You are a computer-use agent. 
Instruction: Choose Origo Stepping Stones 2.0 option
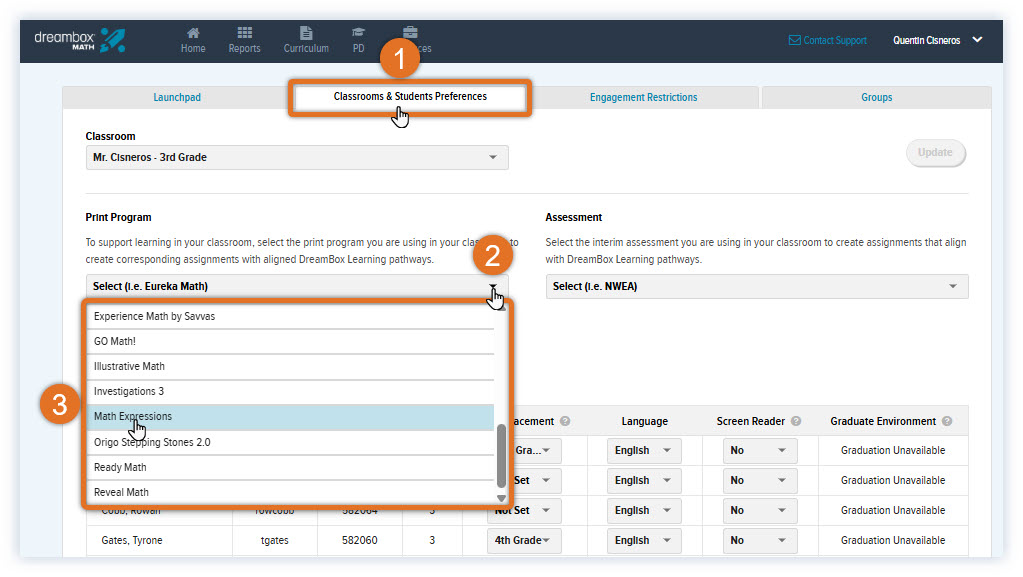pos(290,443)
